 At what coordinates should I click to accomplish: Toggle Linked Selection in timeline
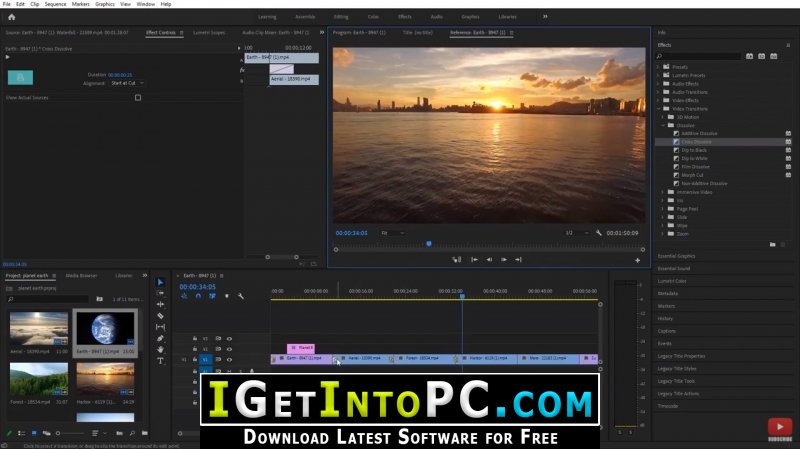(x=212, y=296)
